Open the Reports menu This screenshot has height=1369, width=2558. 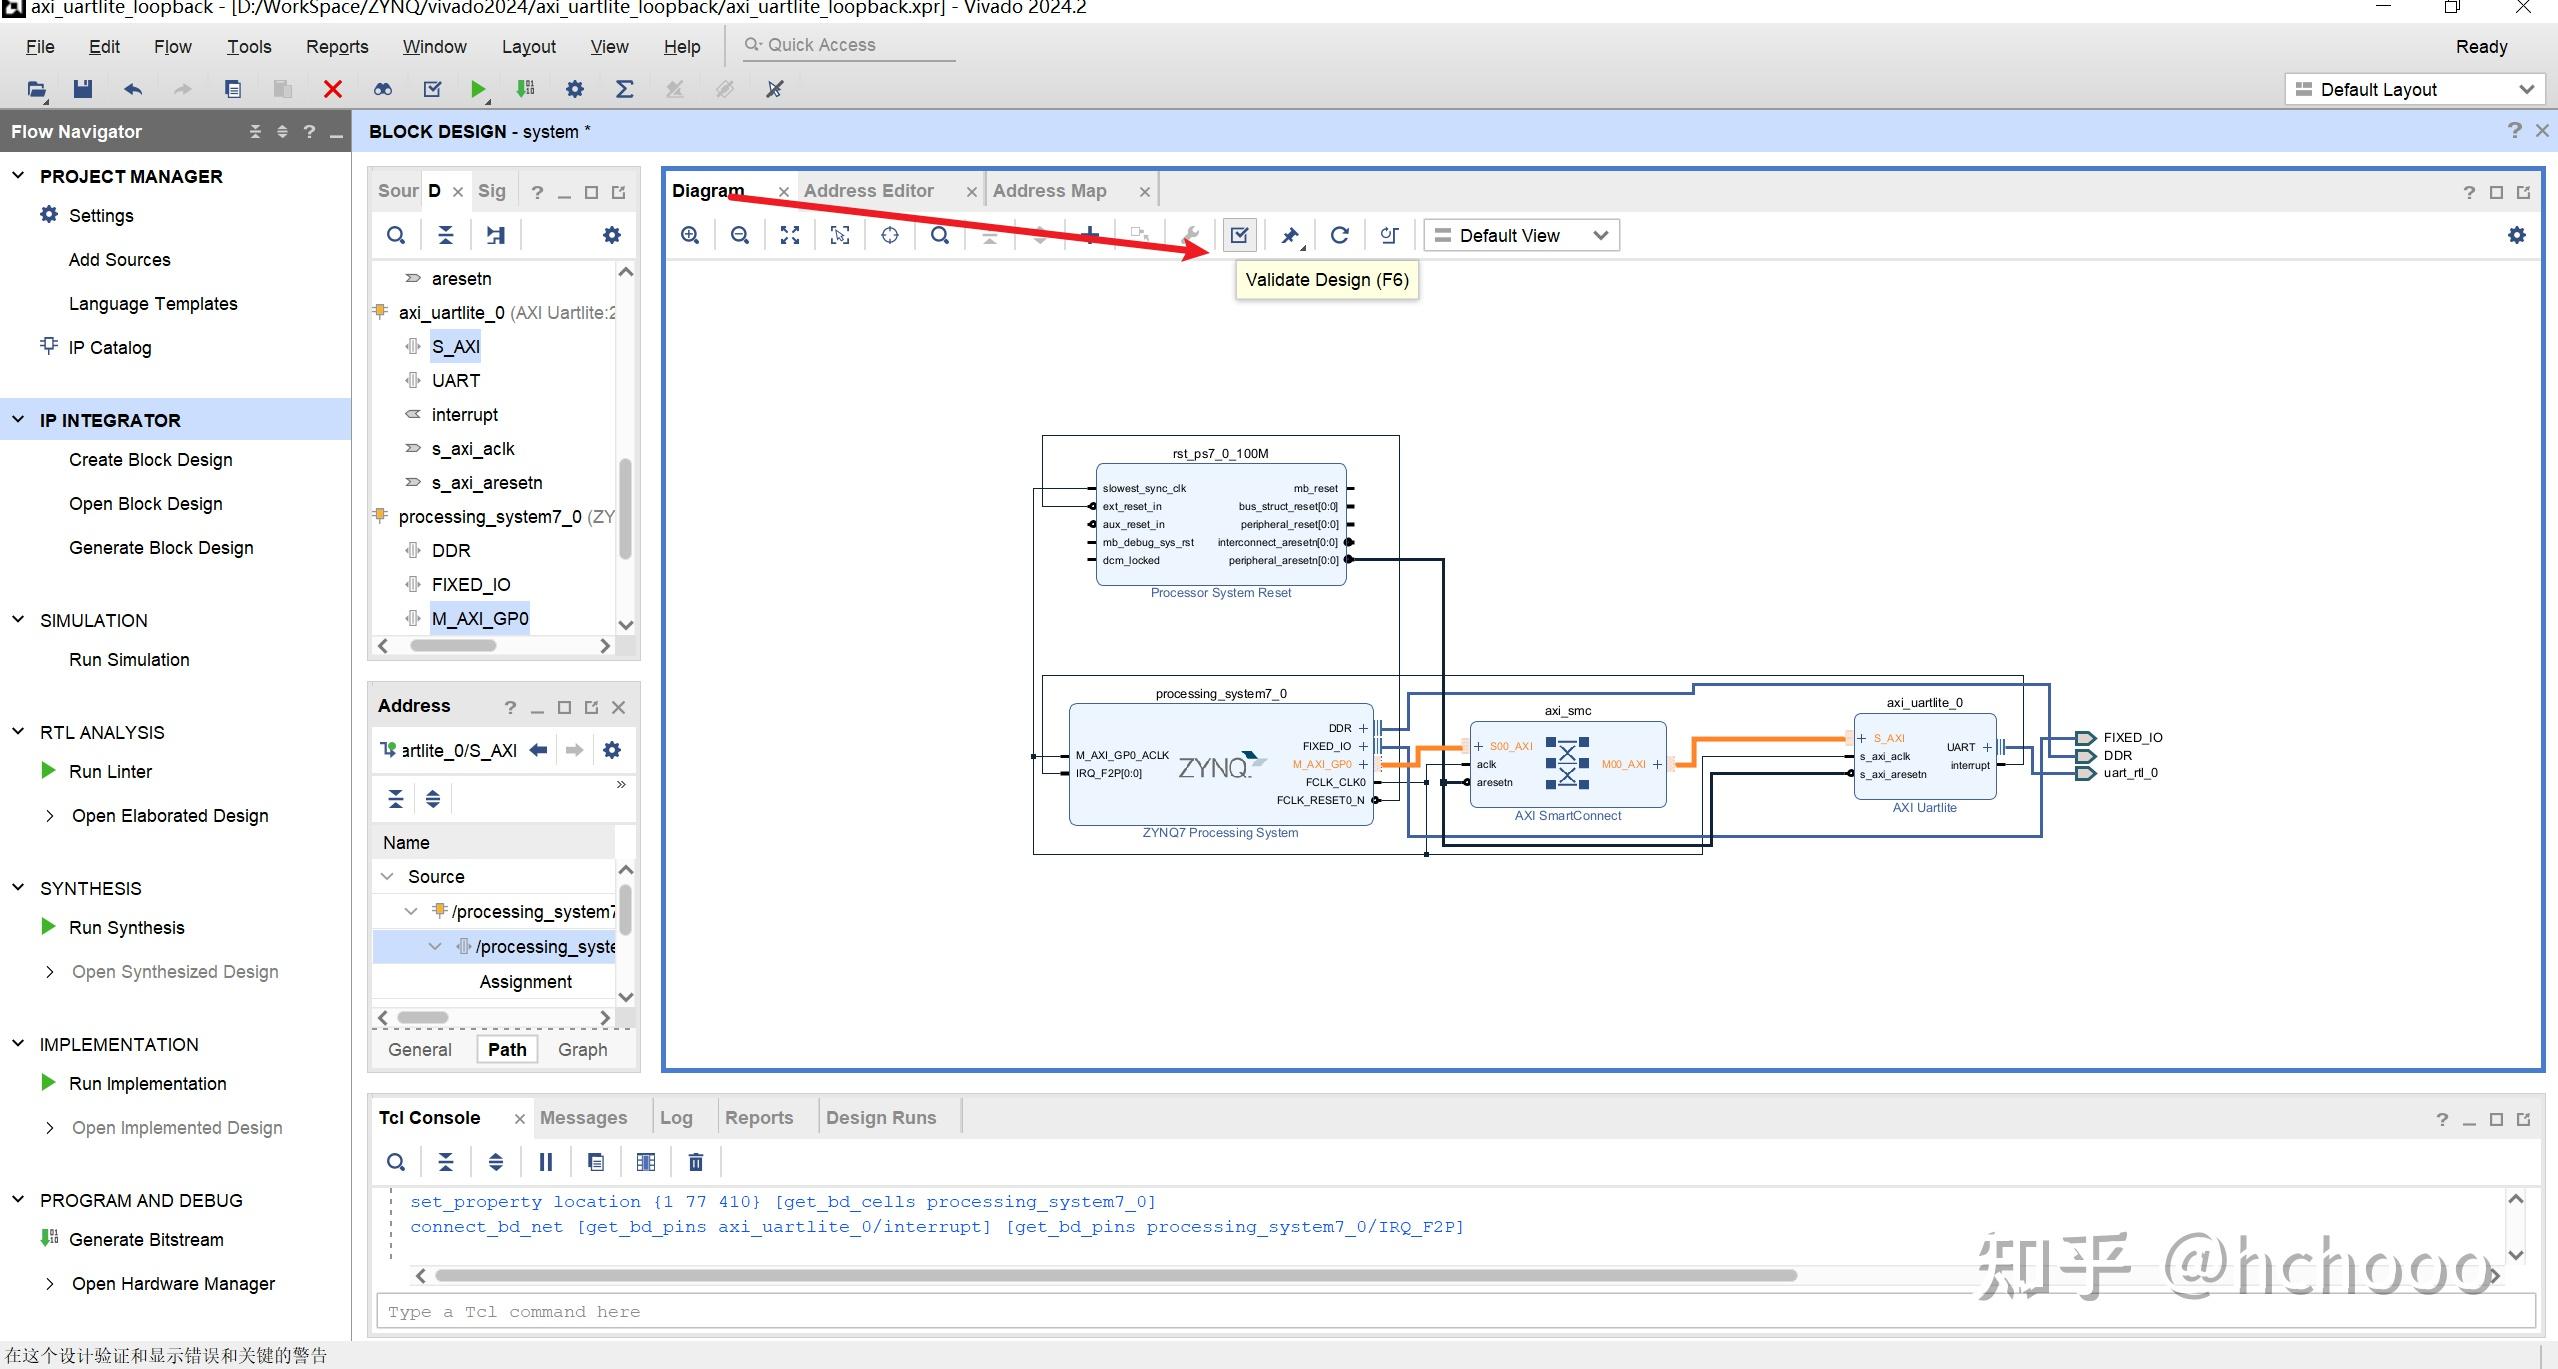[336, 46]
